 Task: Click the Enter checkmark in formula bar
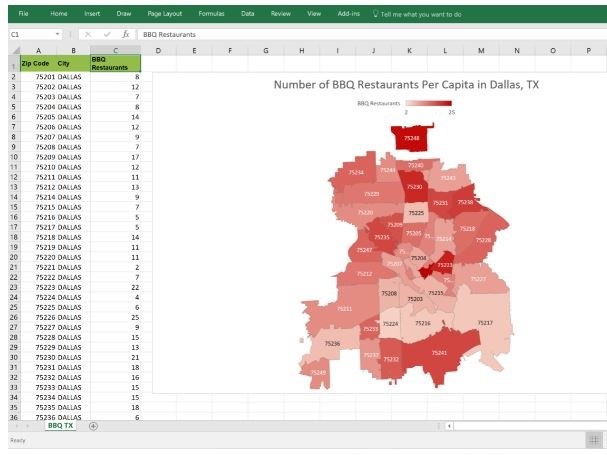[x=106, y=34]
